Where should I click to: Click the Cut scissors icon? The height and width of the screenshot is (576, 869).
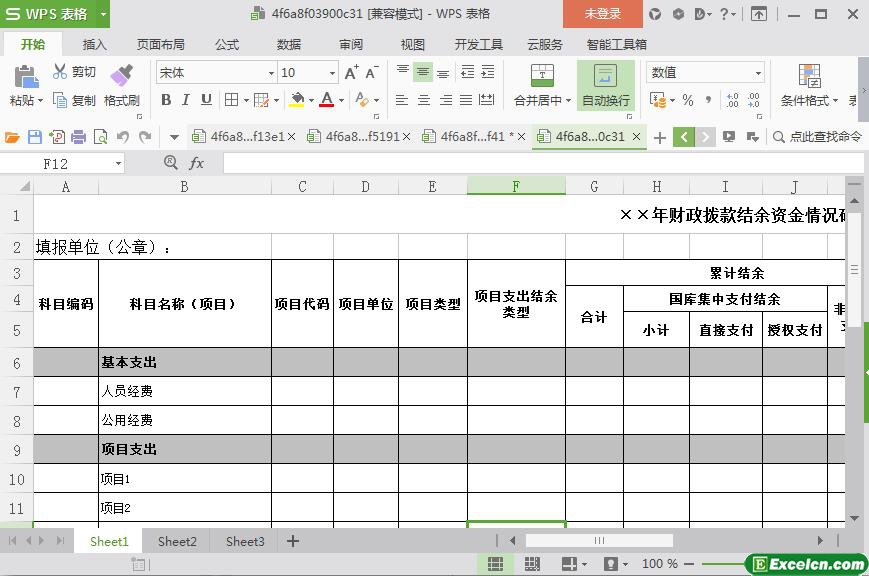[x=60, y=72]
